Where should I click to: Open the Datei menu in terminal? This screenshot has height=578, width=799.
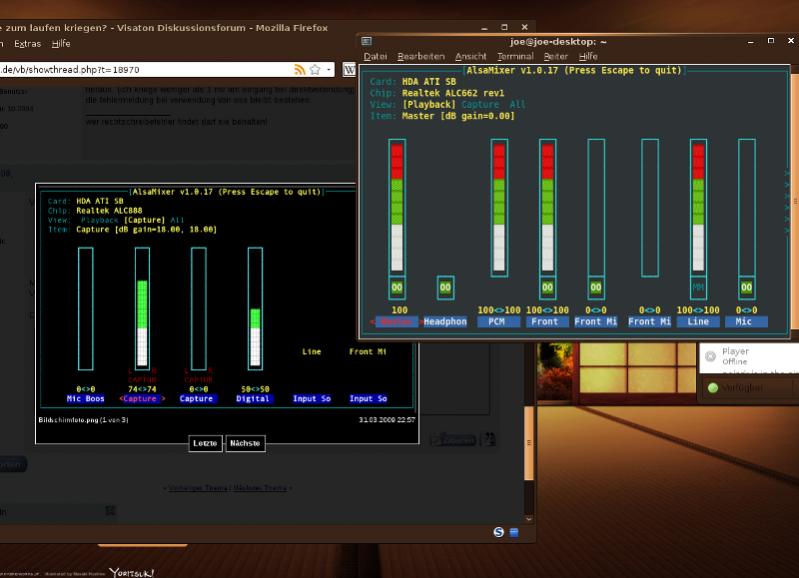tap(375, 56)
